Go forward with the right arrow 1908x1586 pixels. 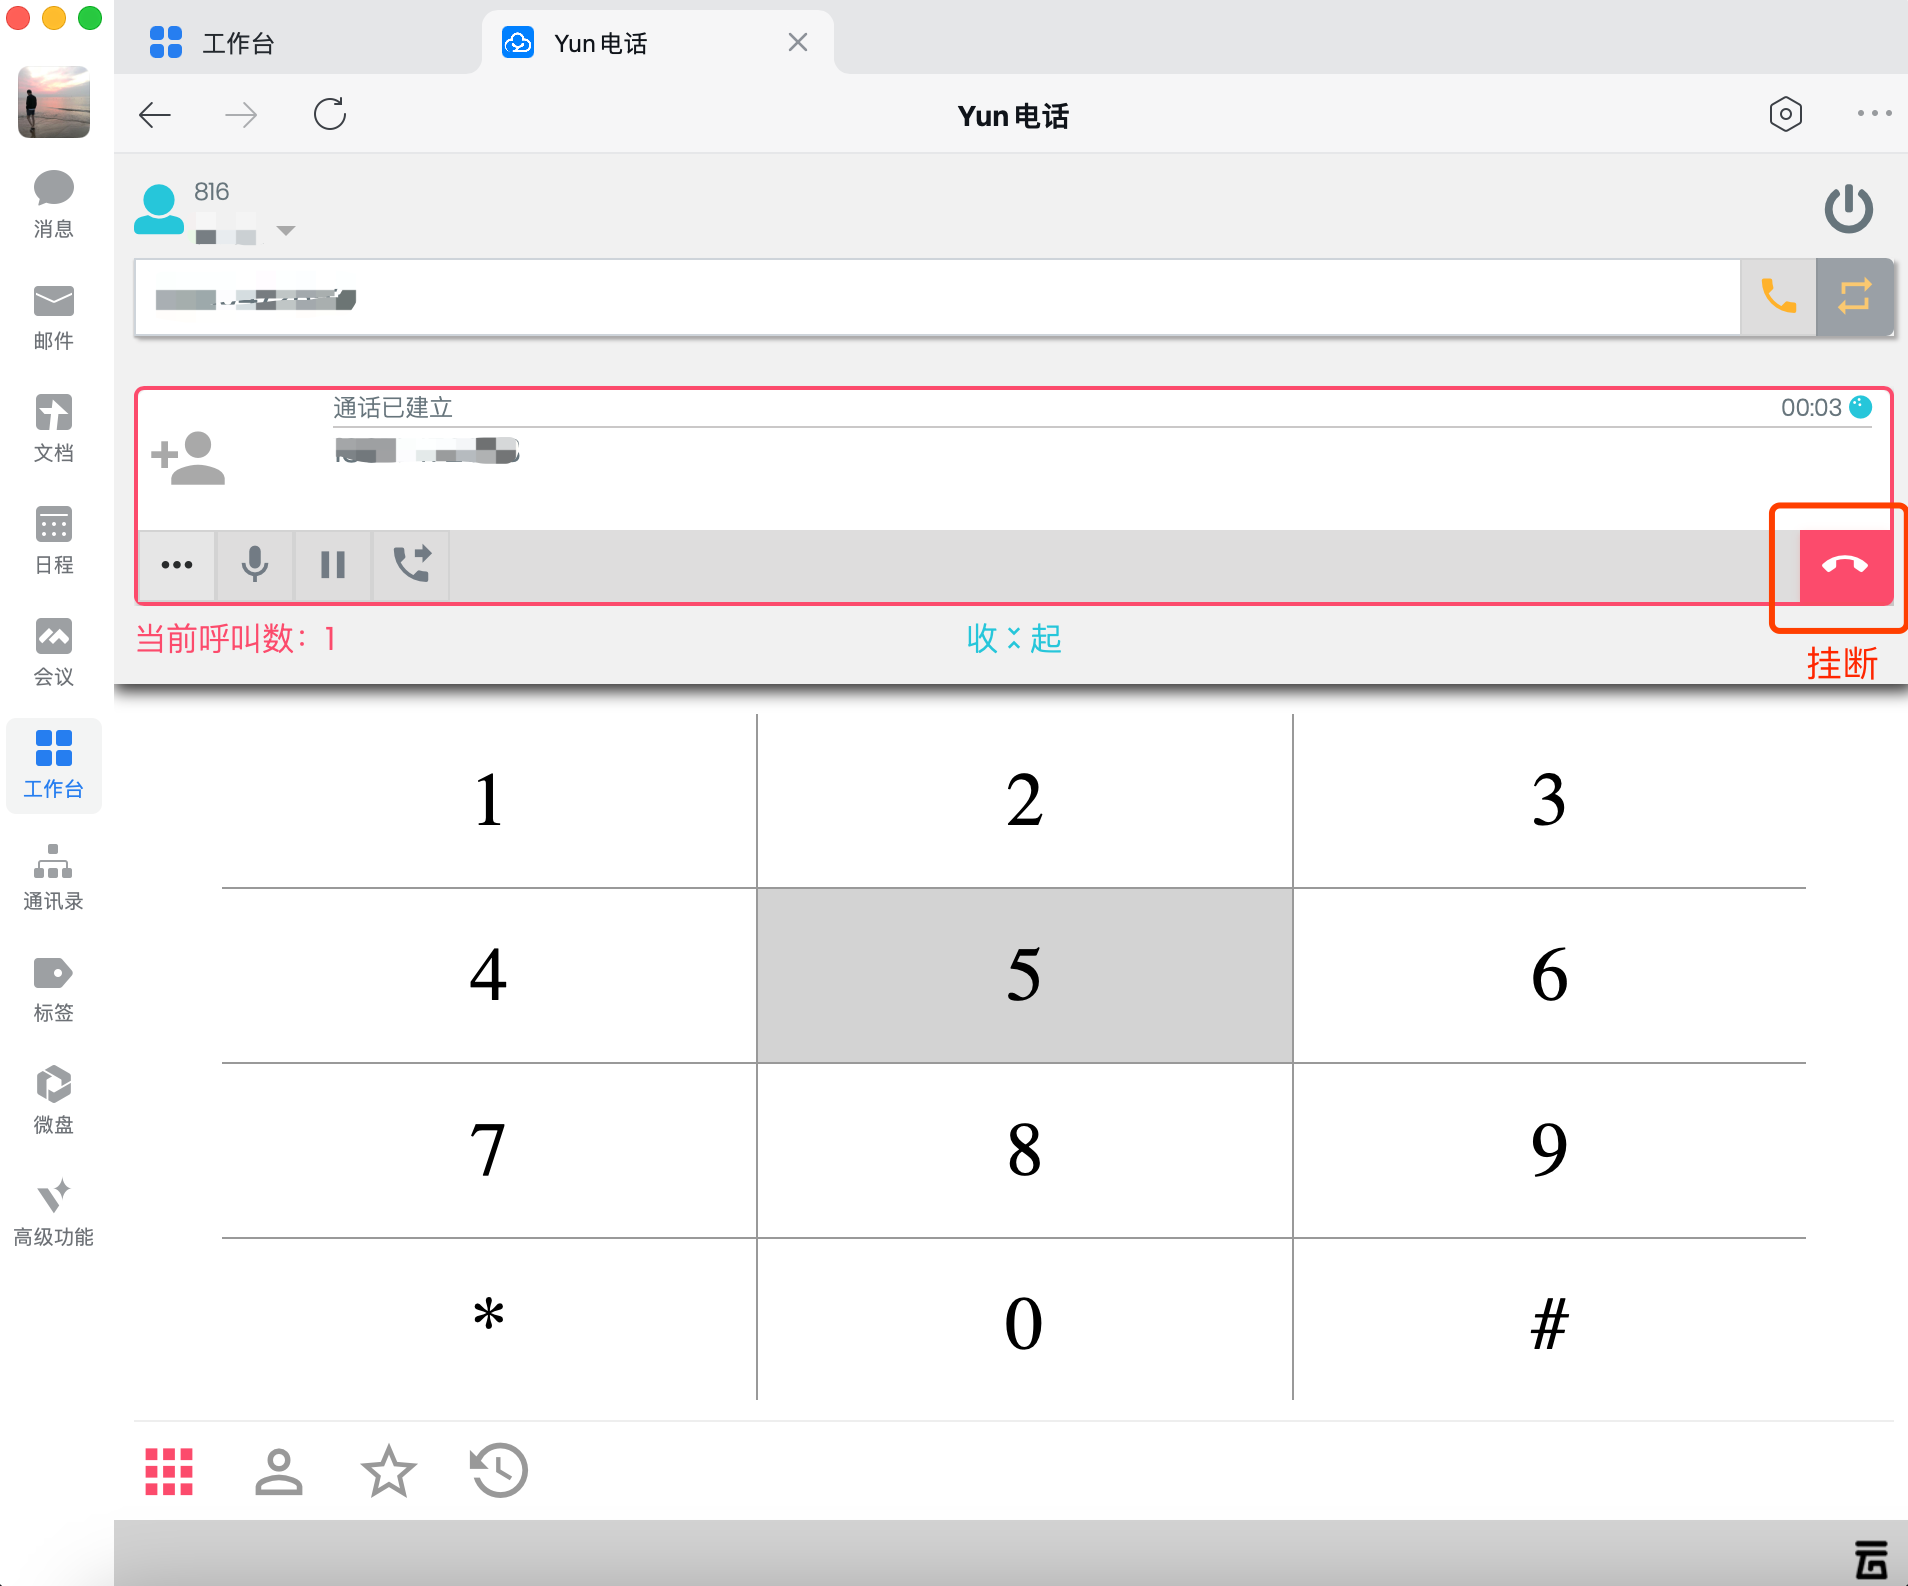241,115
